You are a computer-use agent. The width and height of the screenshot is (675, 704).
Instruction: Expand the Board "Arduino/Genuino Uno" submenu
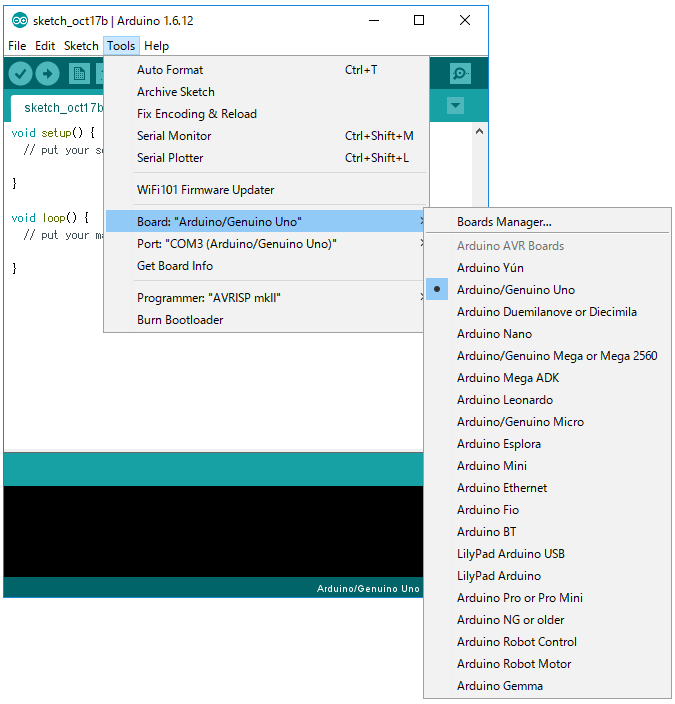(x=266, y=221)
